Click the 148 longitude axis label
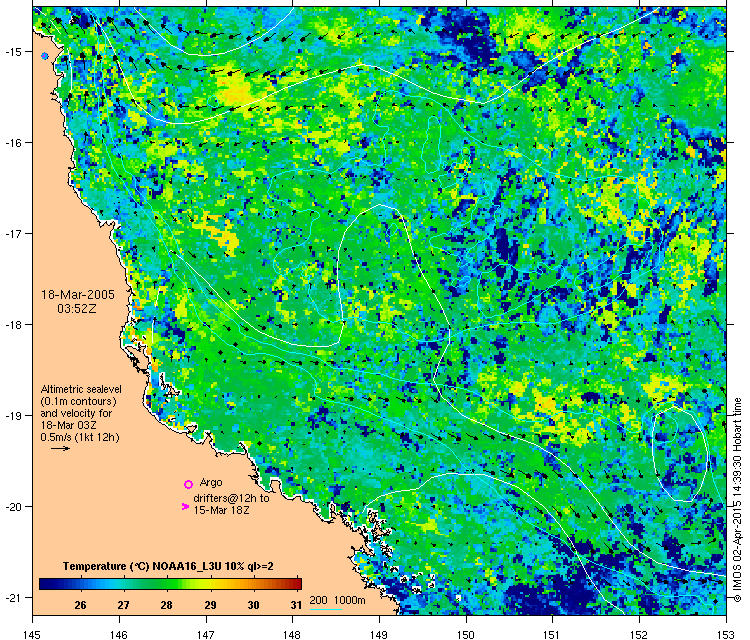 point(292,634)
